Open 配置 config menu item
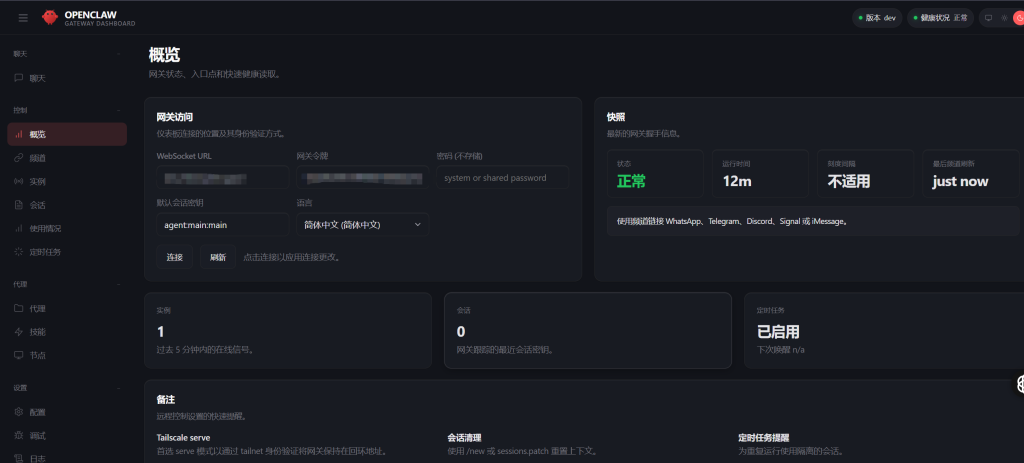Viewport: 1024px width, 463px height. 37,412
